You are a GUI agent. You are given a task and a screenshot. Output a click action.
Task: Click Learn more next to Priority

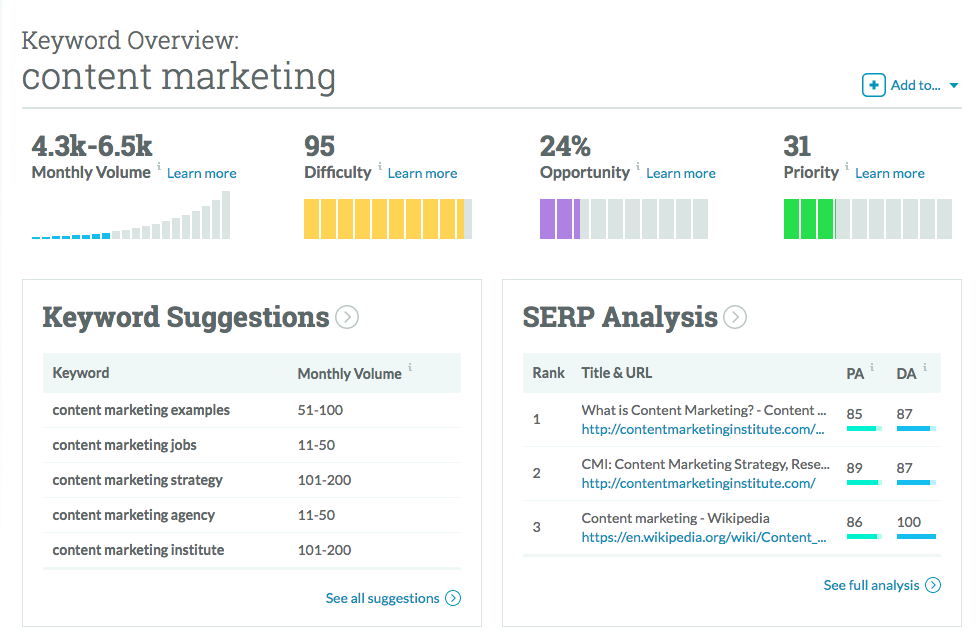click(x=890, y=174)
